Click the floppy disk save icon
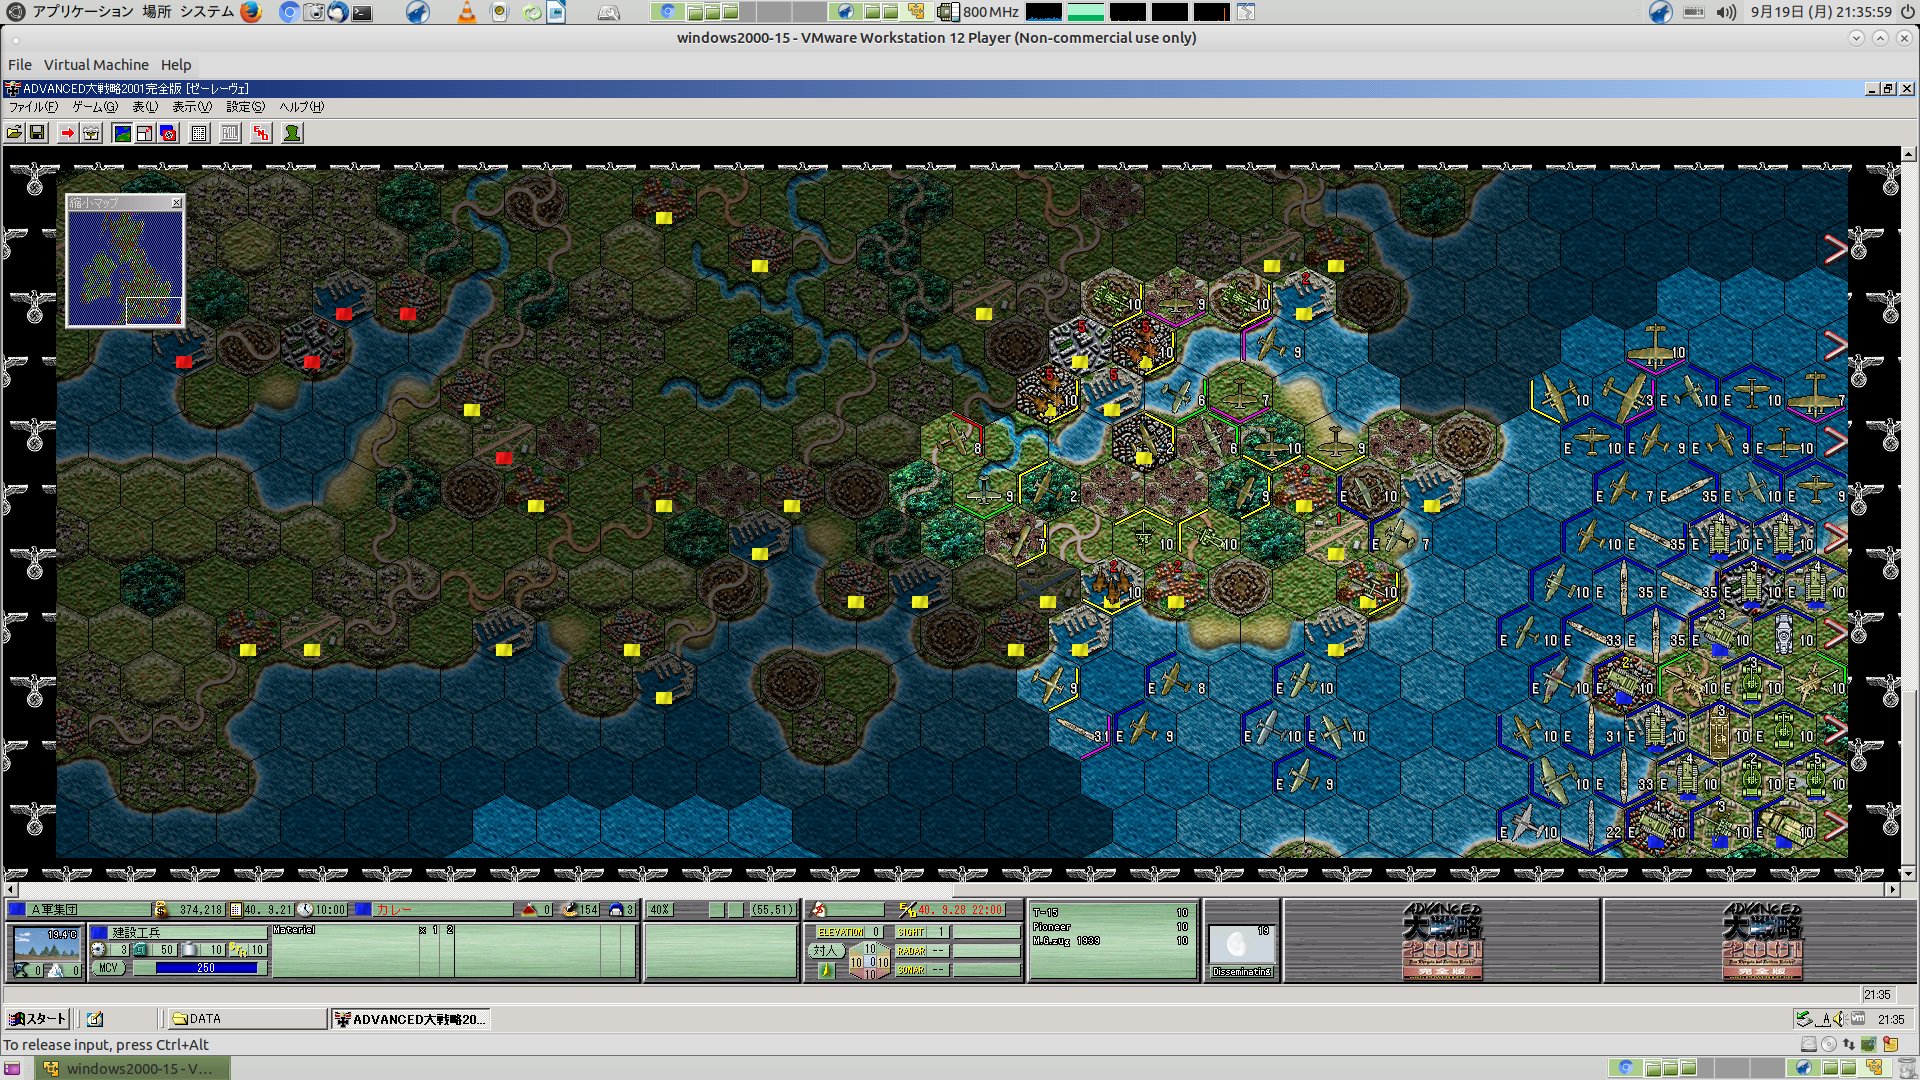The image size is (1920, 1080). pos(38,133)
